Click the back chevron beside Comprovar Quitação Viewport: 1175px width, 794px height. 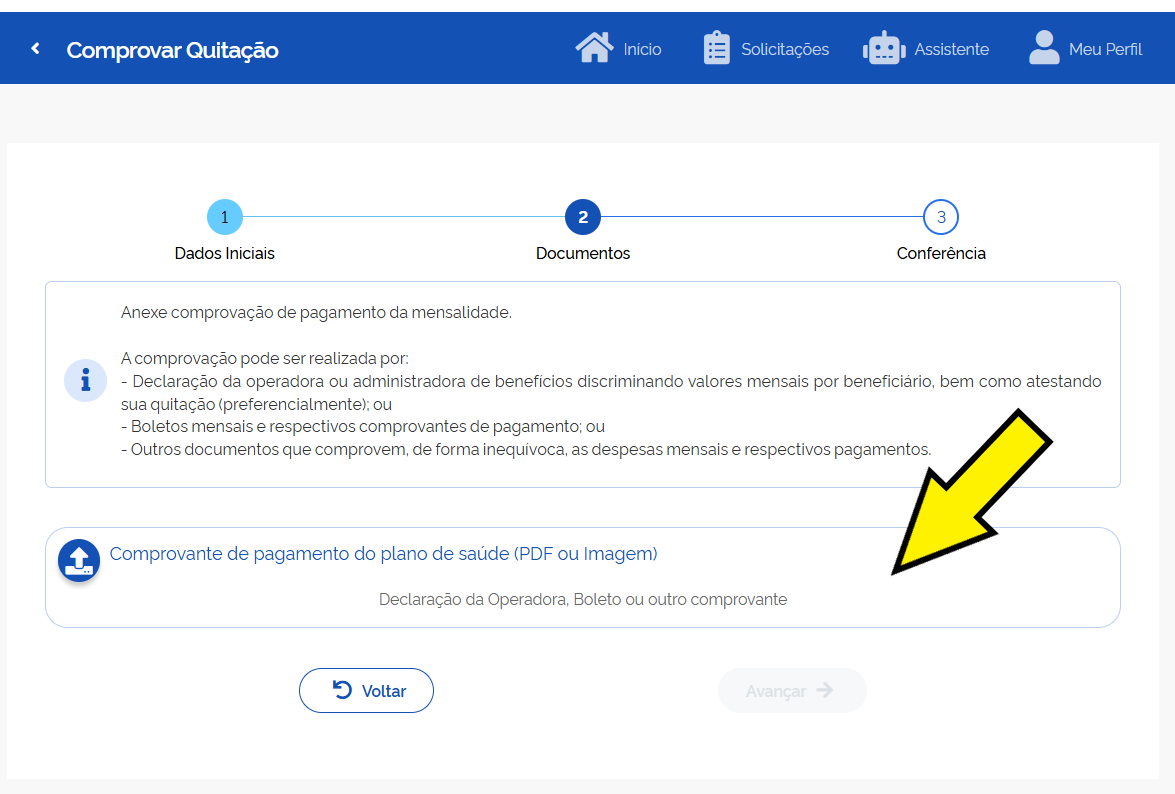pyautogui.click(x=36, y=48)
